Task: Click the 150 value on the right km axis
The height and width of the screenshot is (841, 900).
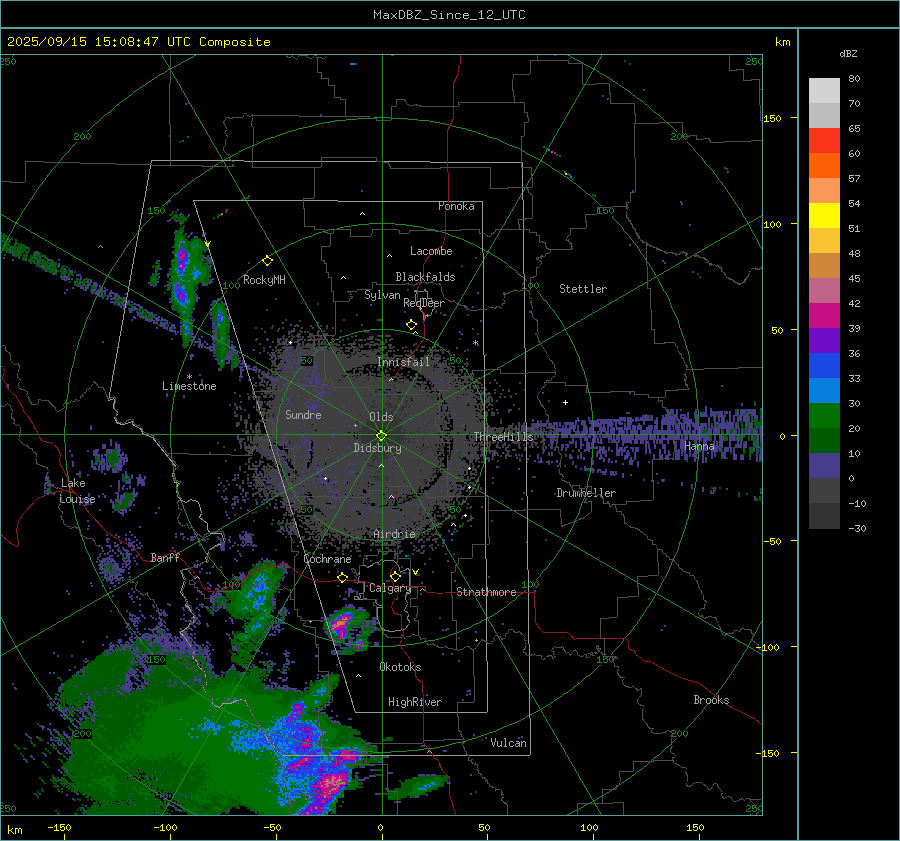Action: click(x=772, y=118)
